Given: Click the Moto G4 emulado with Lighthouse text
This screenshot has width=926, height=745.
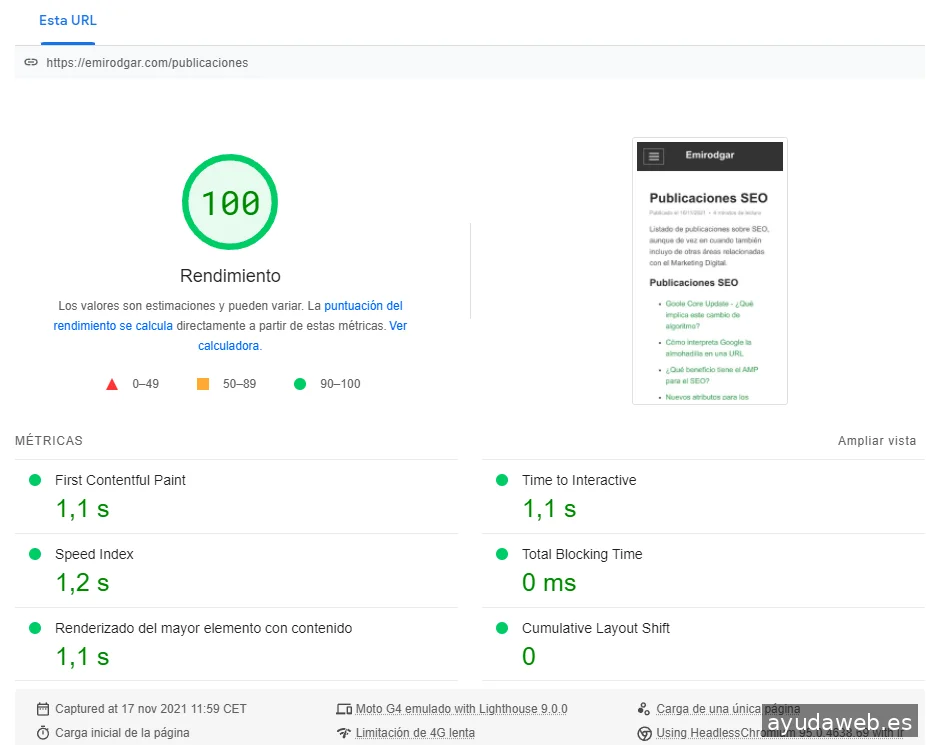Looking at the screenshot, I should (461, 709).
